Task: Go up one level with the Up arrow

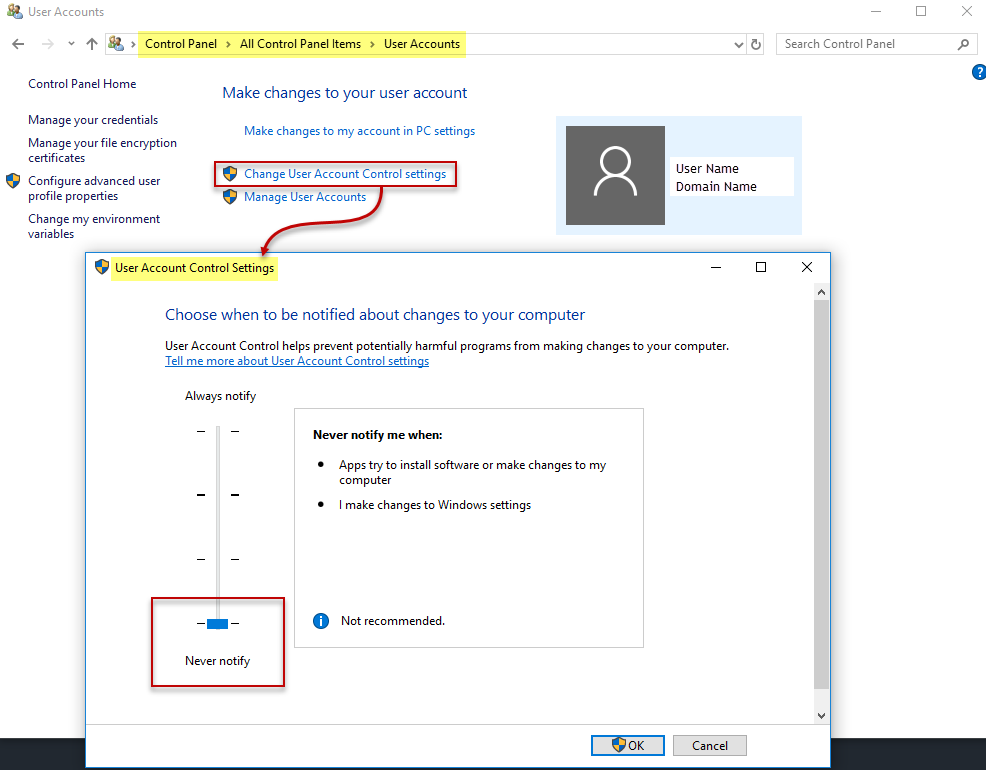Action: 92,44
